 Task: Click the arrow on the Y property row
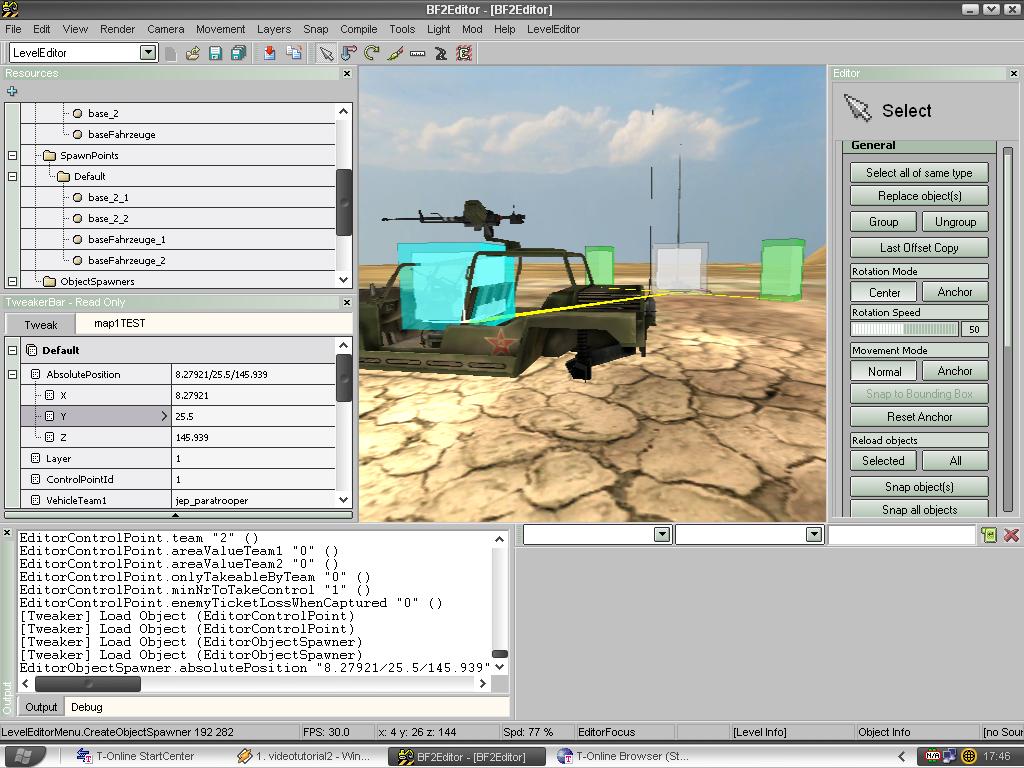point(164,416)
